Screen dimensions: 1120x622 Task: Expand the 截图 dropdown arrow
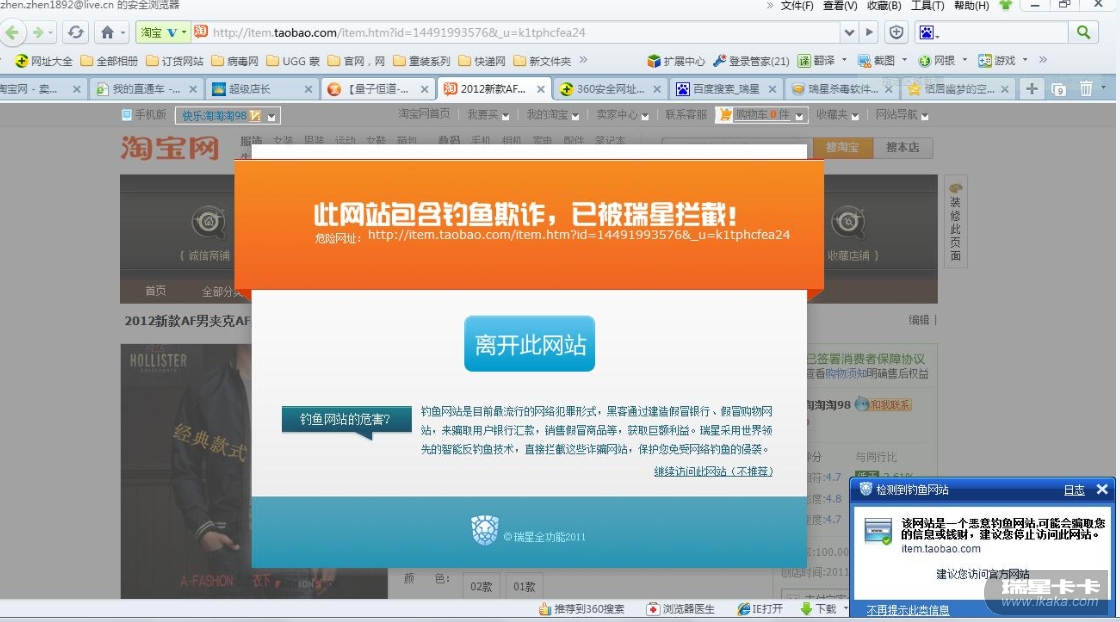point(904,61)
